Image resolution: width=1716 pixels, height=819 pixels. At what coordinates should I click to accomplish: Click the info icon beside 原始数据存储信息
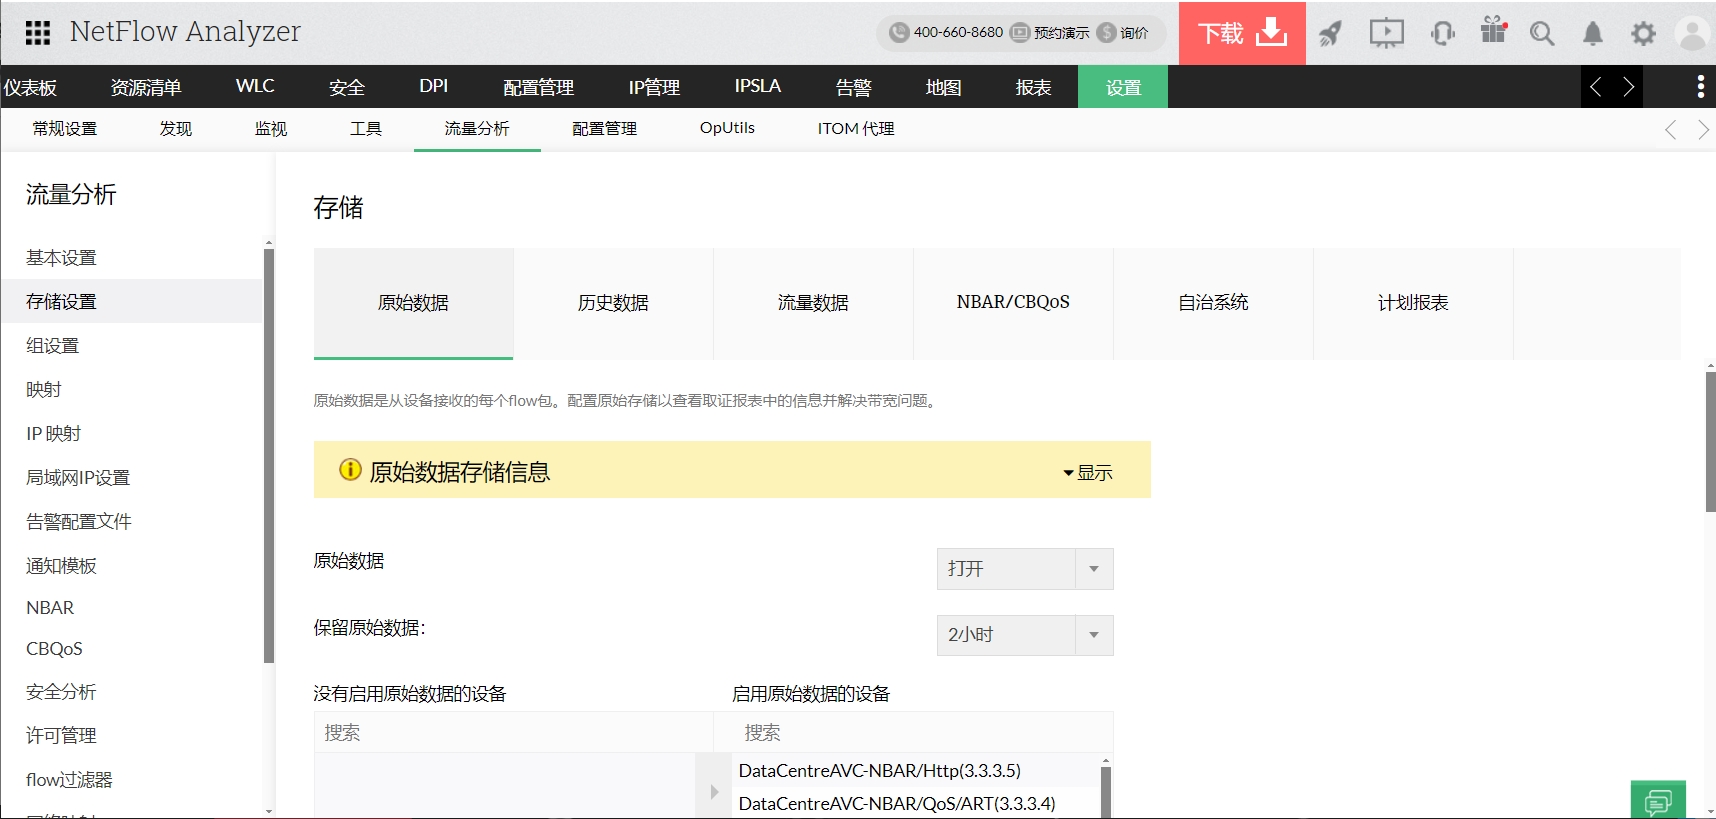350,469
